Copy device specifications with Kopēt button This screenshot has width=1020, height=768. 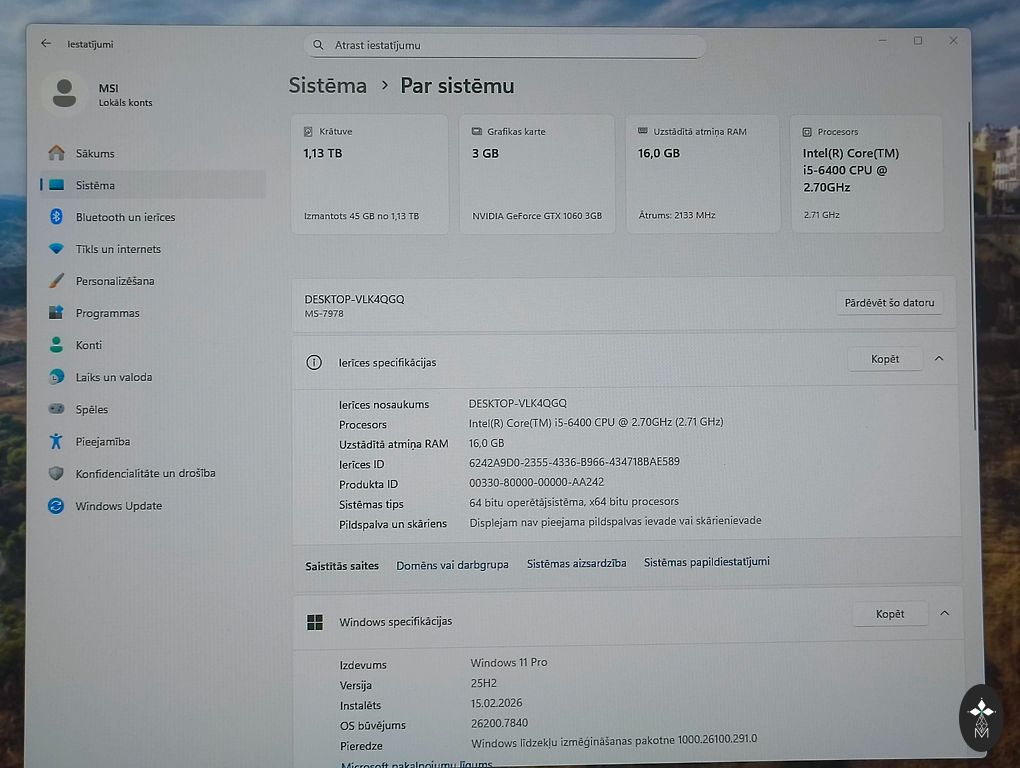[885, 359]
